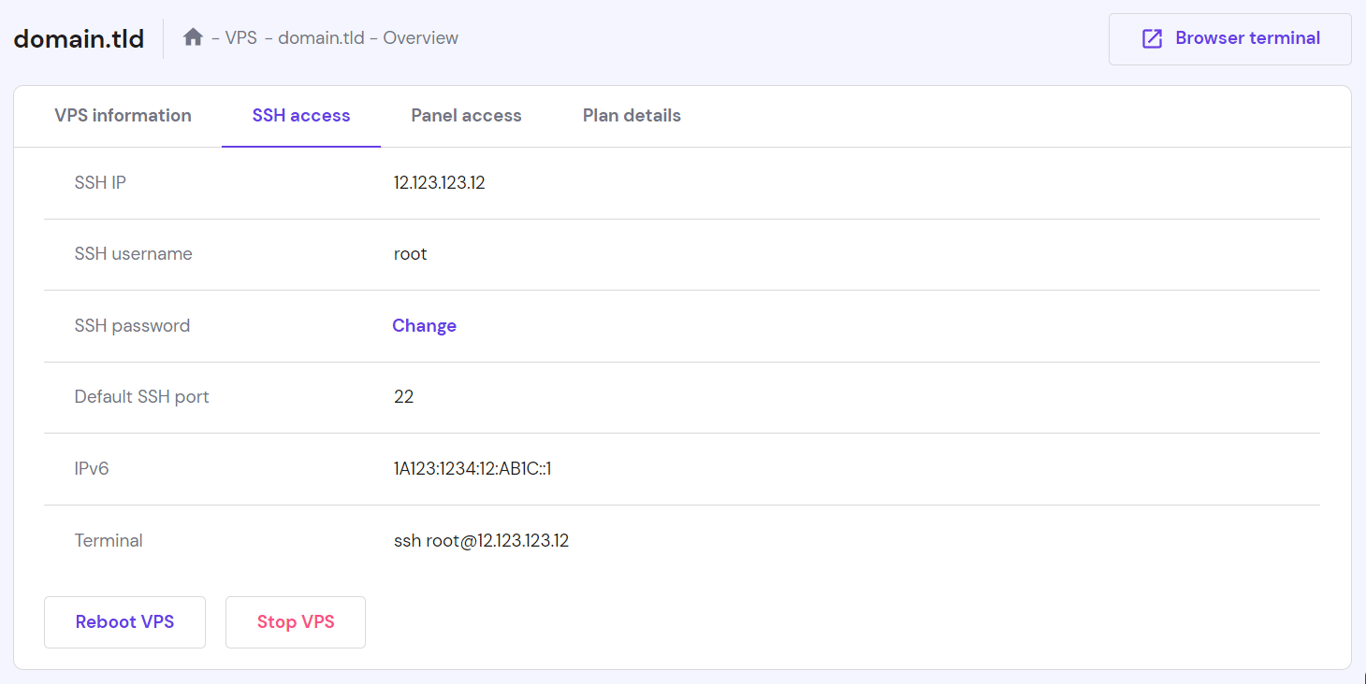Click the SSH password row label
The height and width of the screenshot is (684, 1366).
(x=132, y=325)
